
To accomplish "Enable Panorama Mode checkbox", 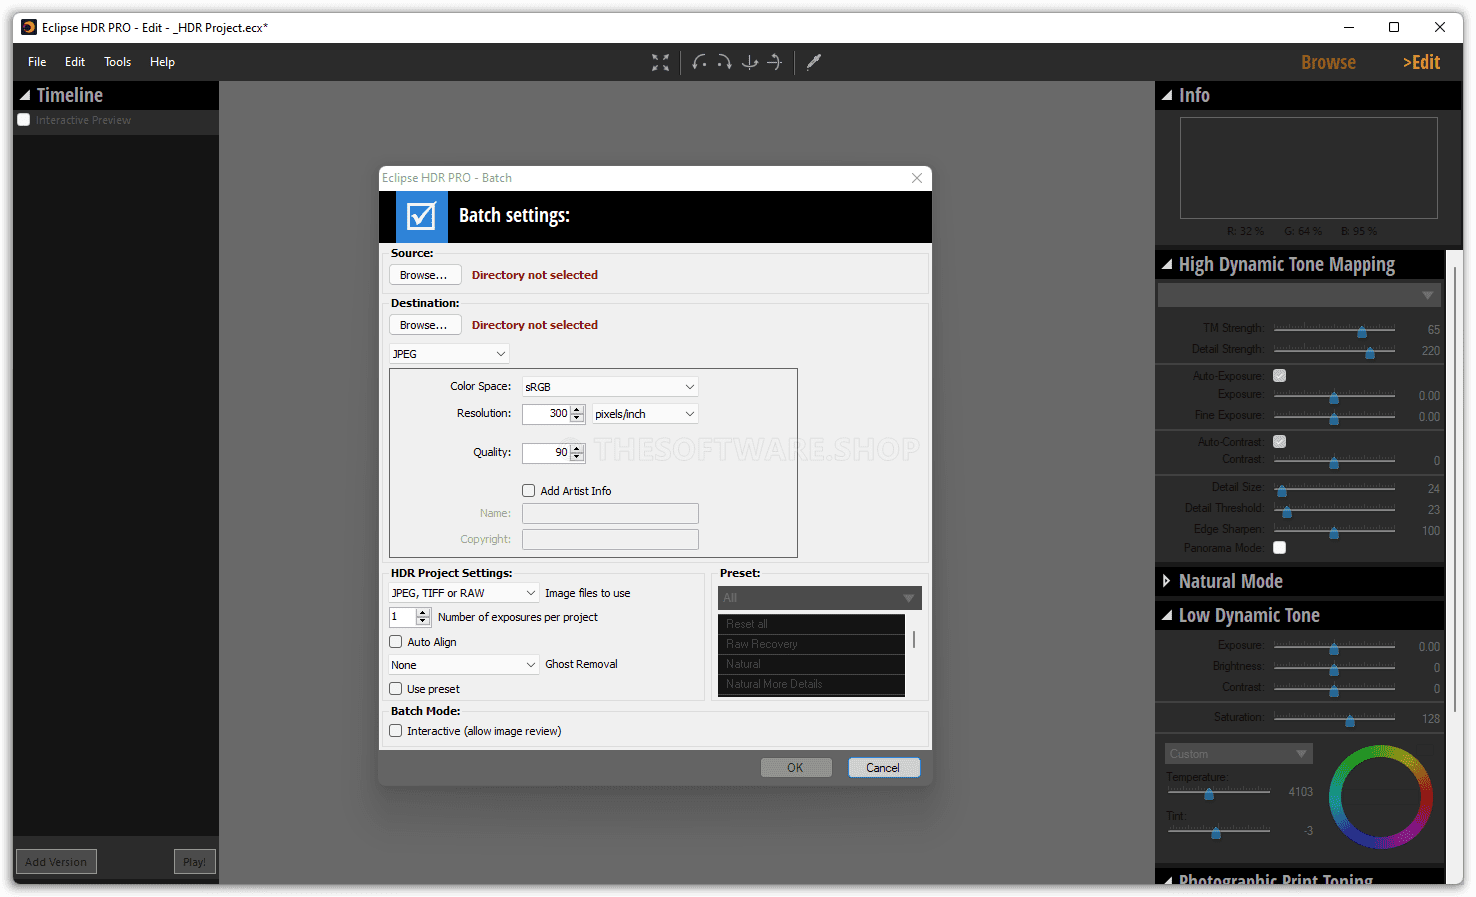I will click(x=1280, y=548).
